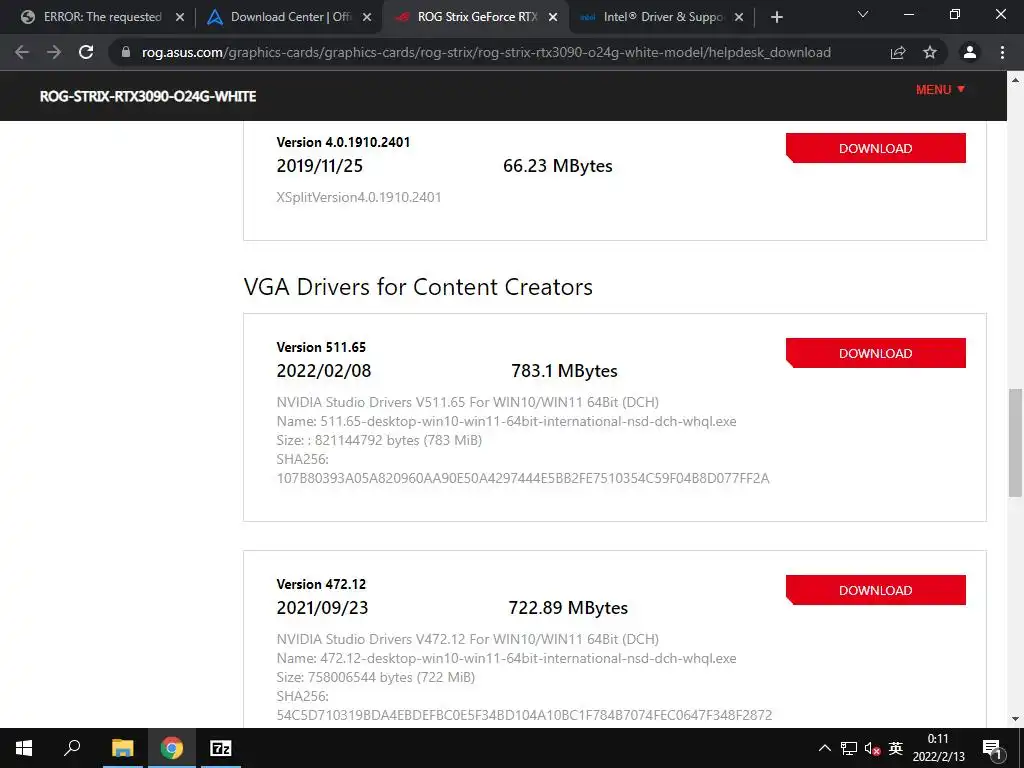Download Studio driver version 472.12
1024x768 pixels.
coord(876,590)
